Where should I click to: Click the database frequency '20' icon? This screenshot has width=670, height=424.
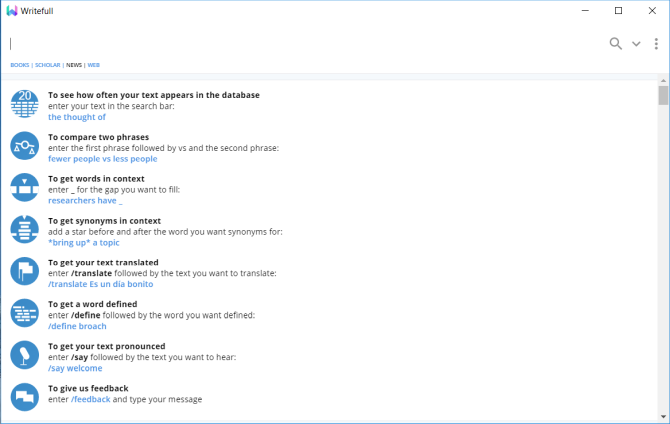(24, 104)
